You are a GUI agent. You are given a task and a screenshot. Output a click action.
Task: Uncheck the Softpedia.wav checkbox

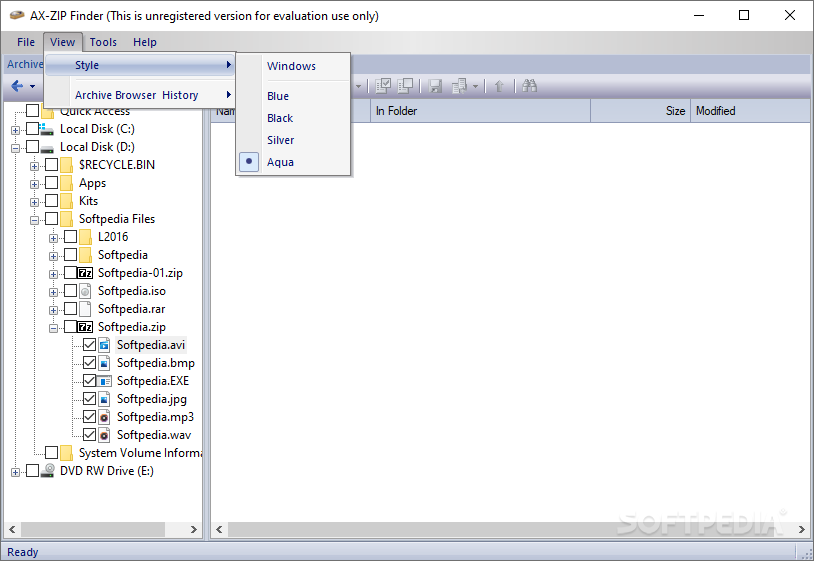point(89,435)
